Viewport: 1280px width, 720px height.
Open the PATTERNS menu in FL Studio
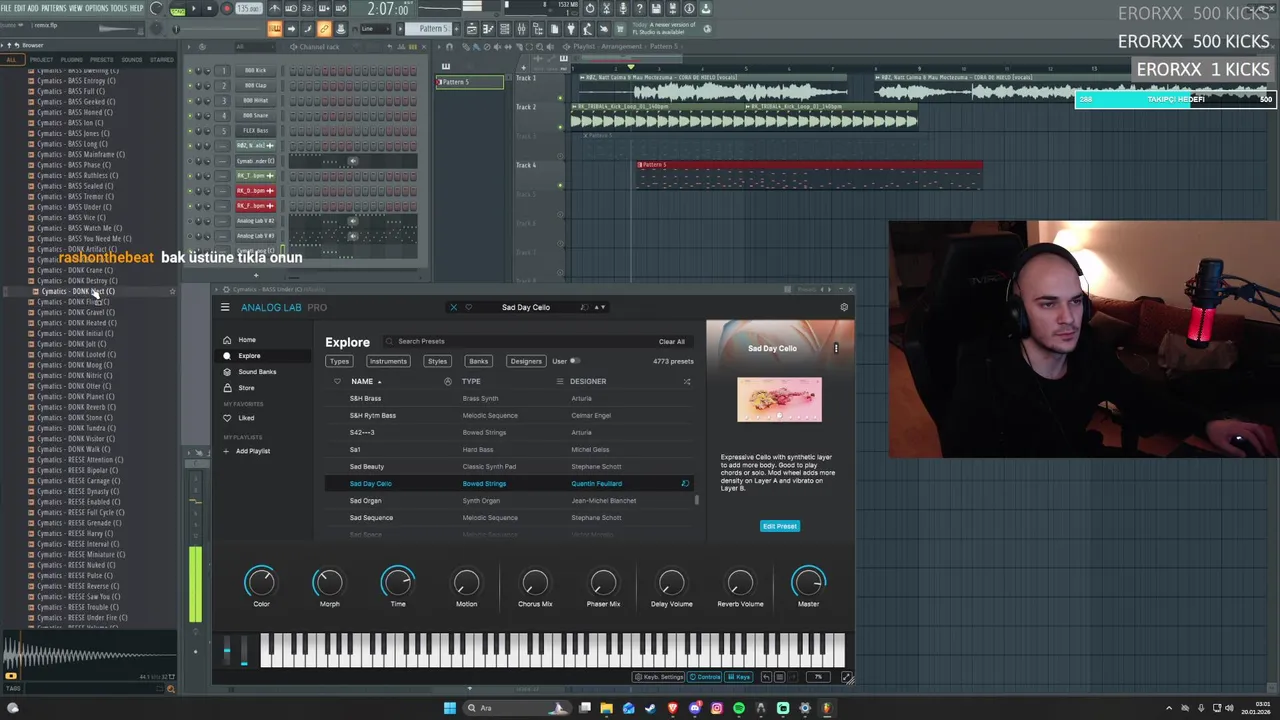click(x=54, y=8)
